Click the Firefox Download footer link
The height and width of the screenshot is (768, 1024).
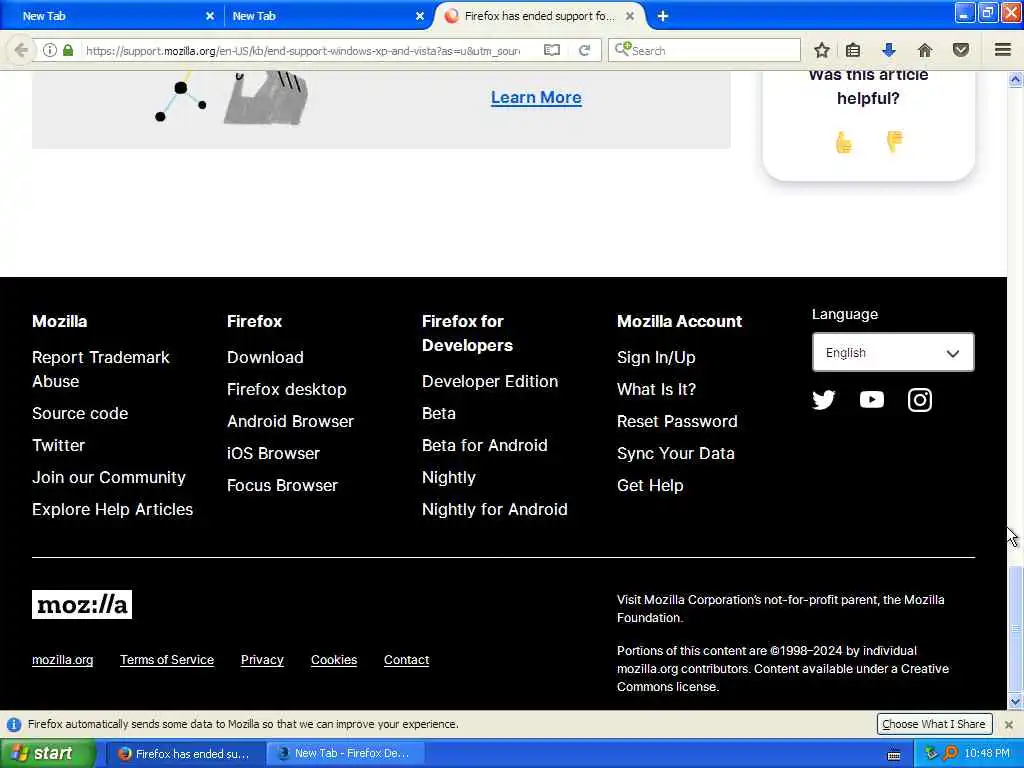coord(265,357)
